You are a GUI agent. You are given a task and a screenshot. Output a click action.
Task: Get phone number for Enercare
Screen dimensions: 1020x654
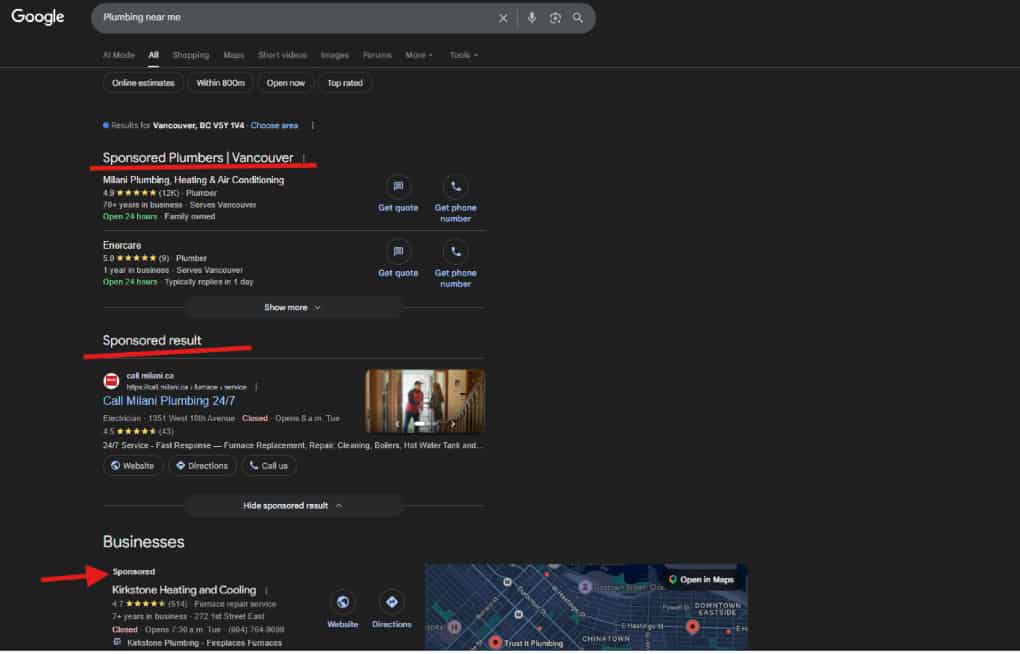pos(455,263)
